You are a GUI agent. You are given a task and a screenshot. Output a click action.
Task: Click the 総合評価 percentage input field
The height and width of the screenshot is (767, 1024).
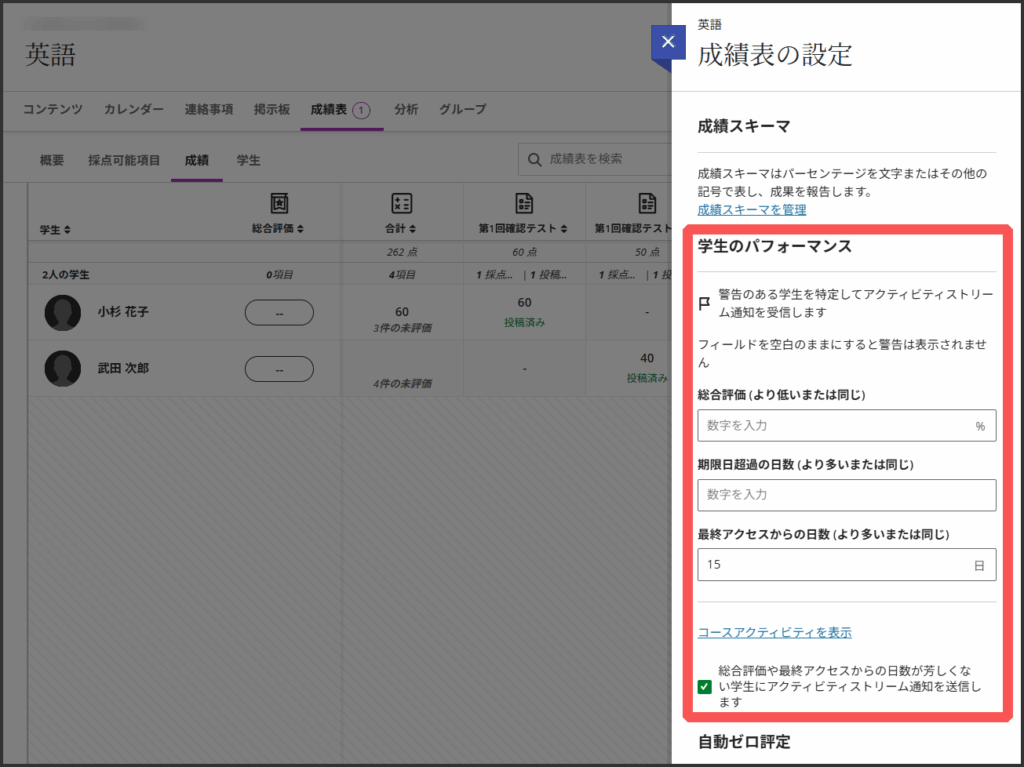pos(835,425)
